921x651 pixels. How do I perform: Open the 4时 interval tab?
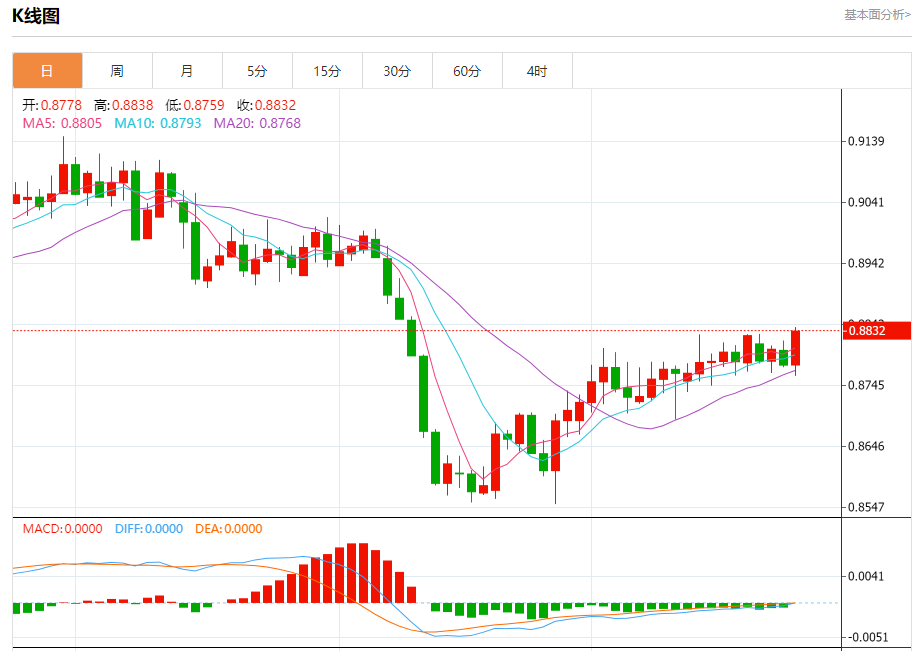coord(537,71)
